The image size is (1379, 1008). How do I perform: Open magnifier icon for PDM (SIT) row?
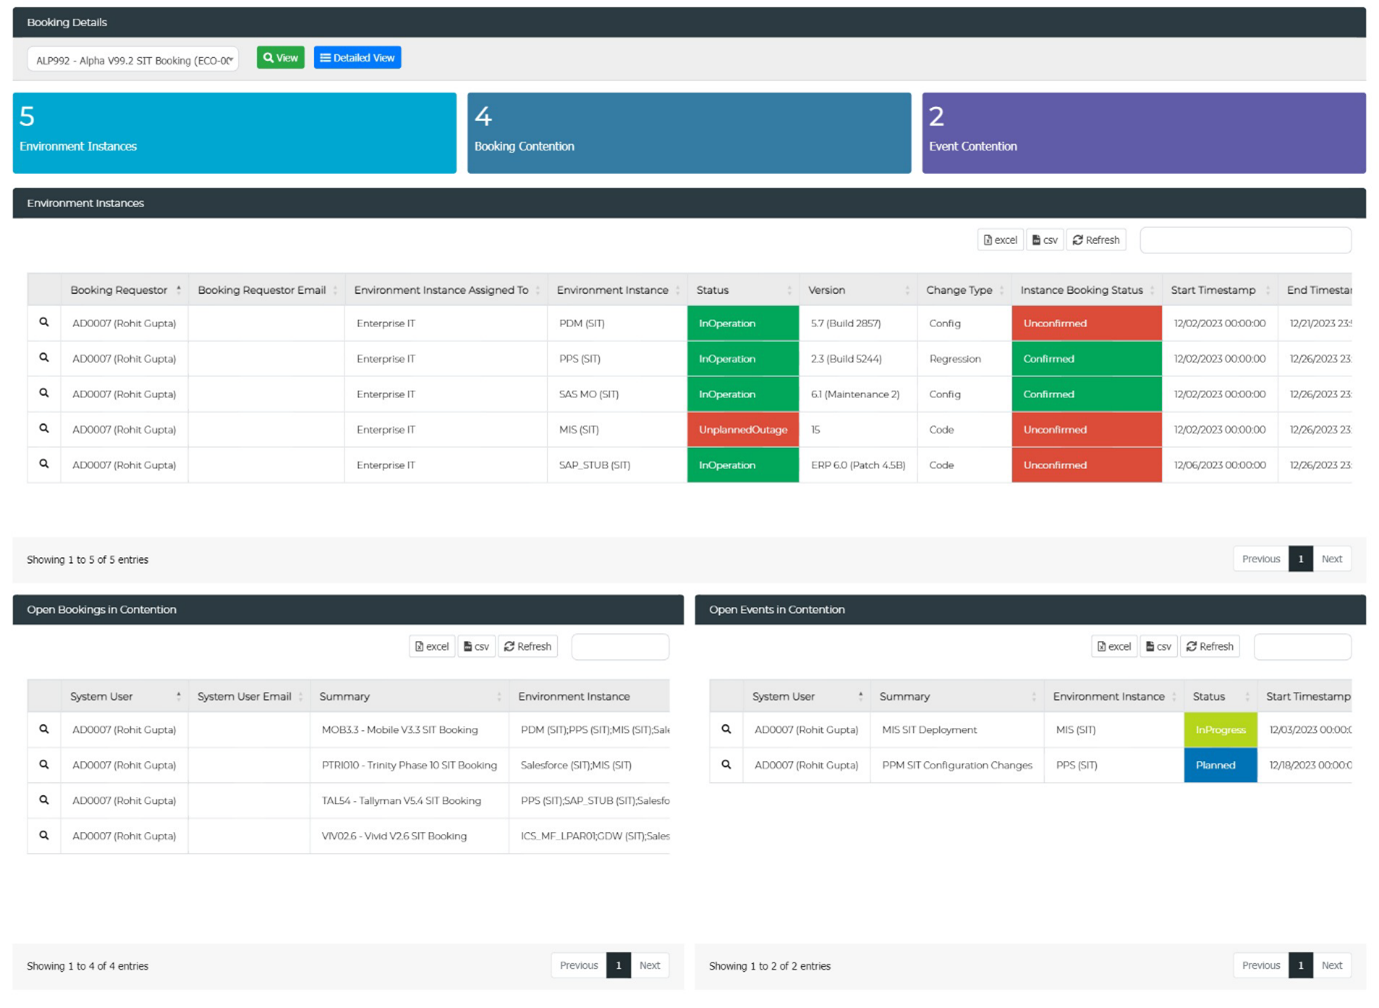(x=44, y=323)
